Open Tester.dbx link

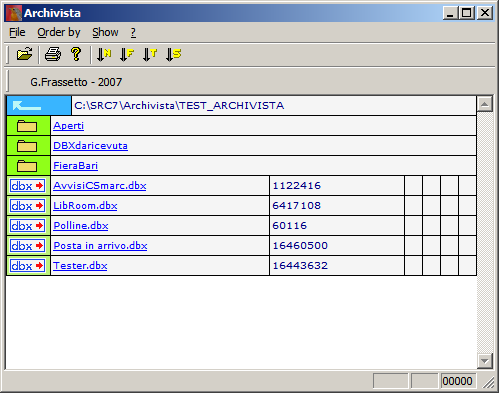80,266
